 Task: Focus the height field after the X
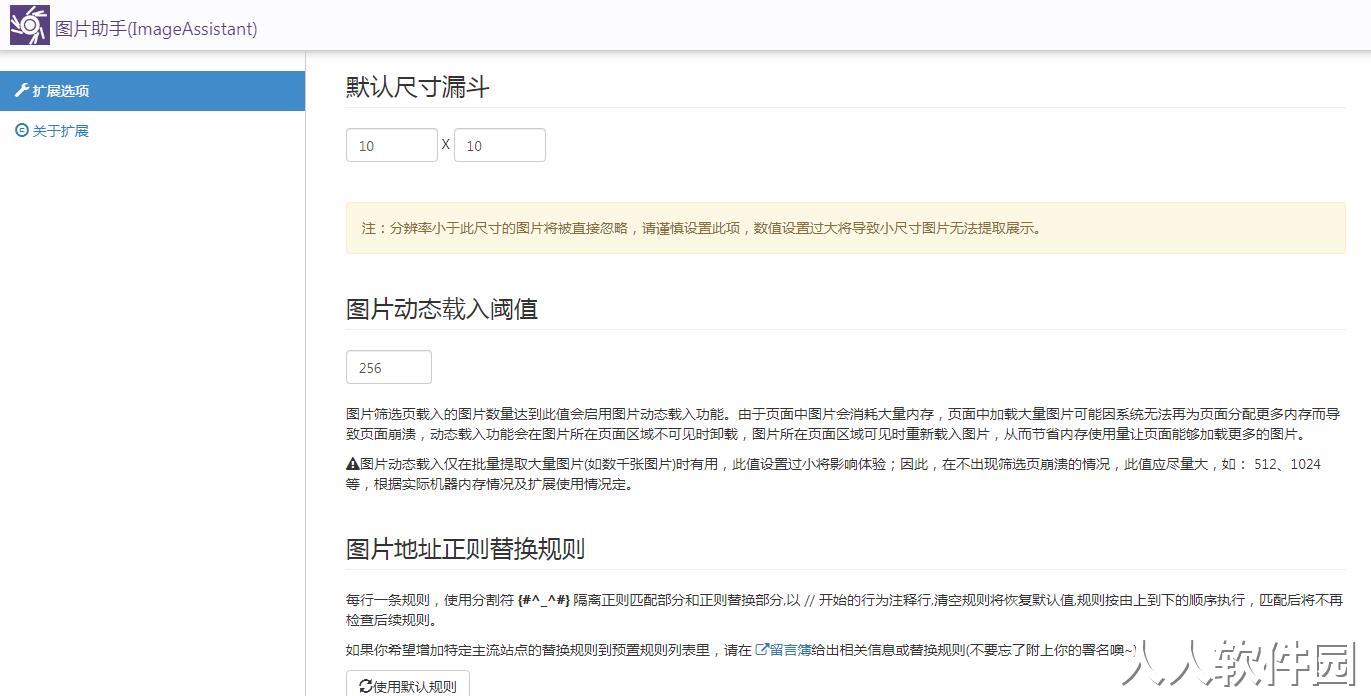(x=500, y=145)
